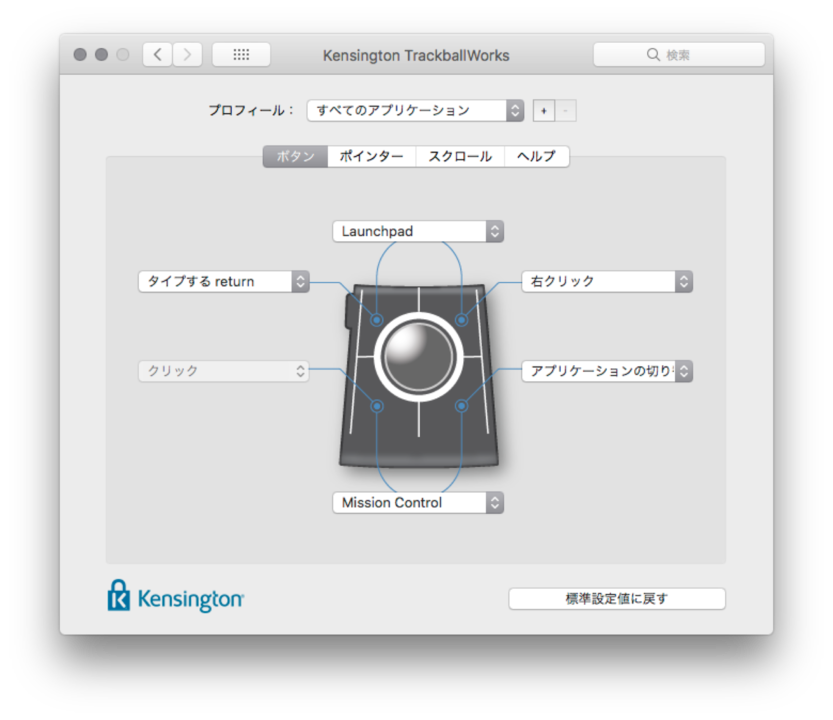Open the アプリケーションの切り替え dropdown
The height and width of the screenshot is (720, 833).
607,371
